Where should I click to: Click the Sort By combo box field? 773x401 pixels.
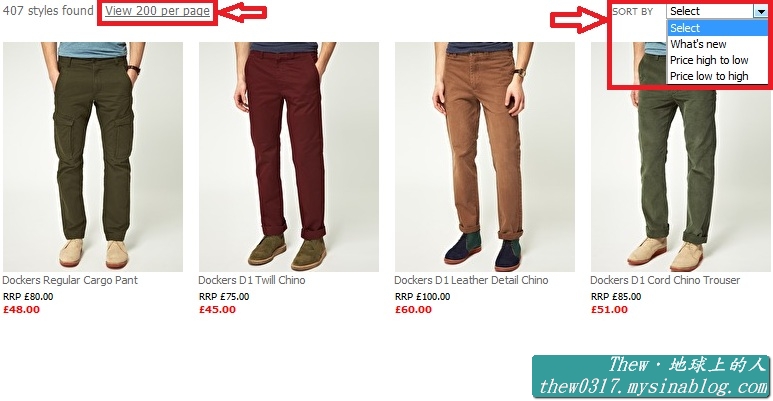pyautogui.click(x=717, y=11)
